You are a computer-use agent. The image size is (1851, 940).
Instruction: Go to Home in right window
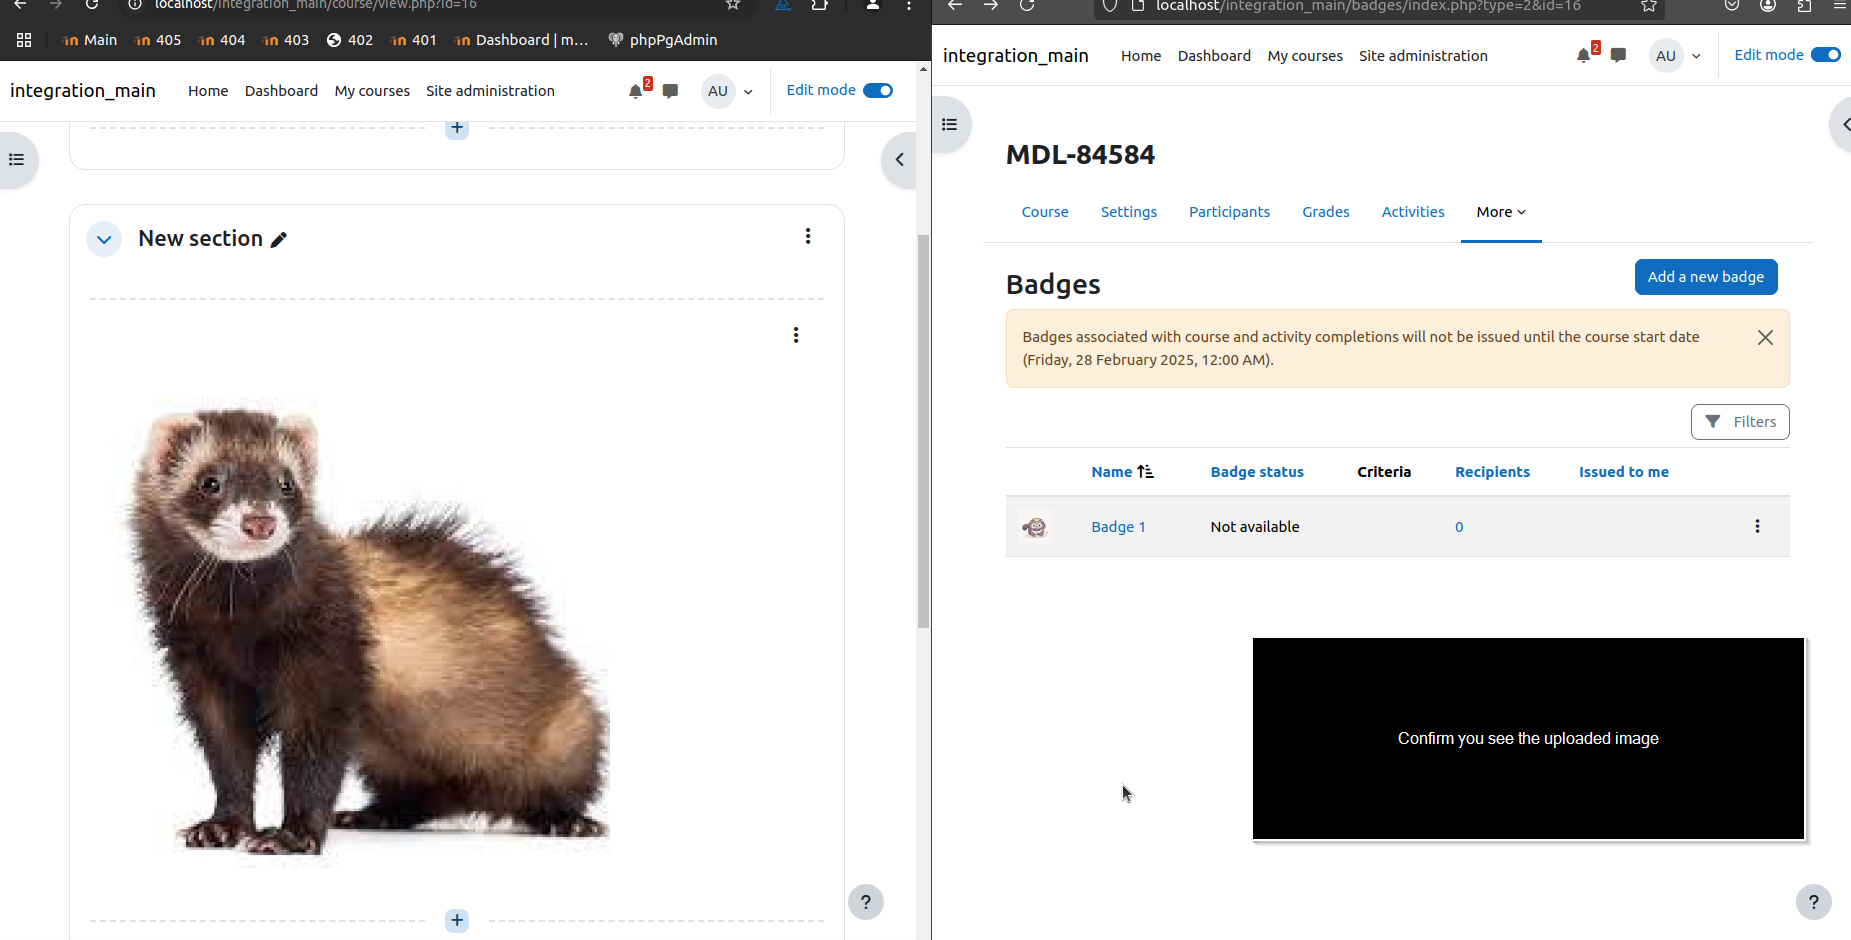(1141, 56)
